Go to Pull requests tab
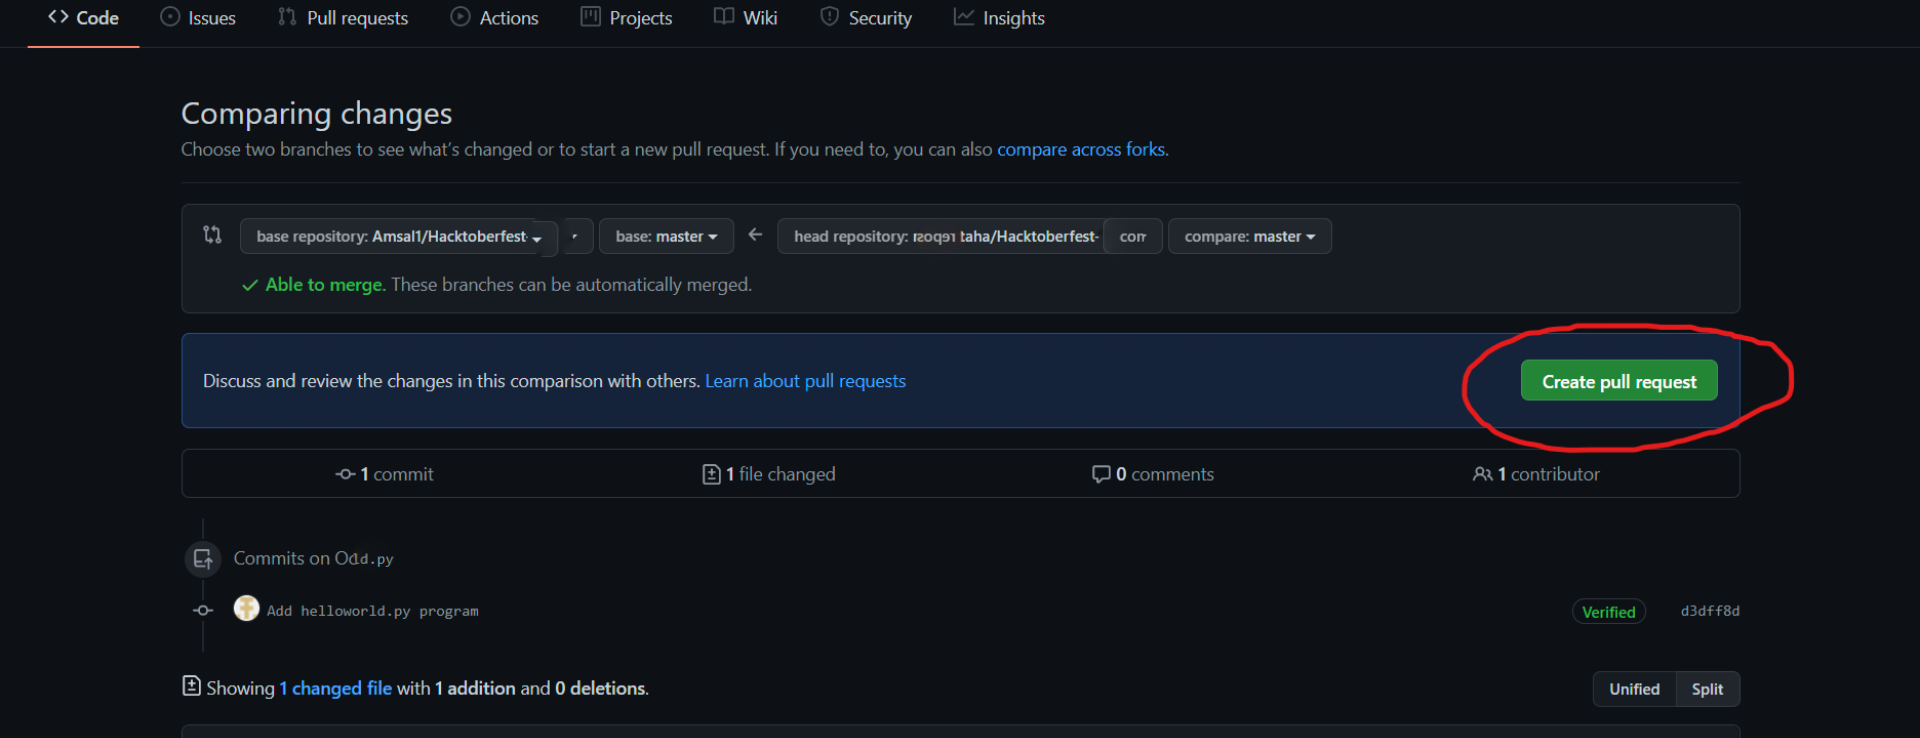Viewport: 1920px width, 738px height. point(343,18)
